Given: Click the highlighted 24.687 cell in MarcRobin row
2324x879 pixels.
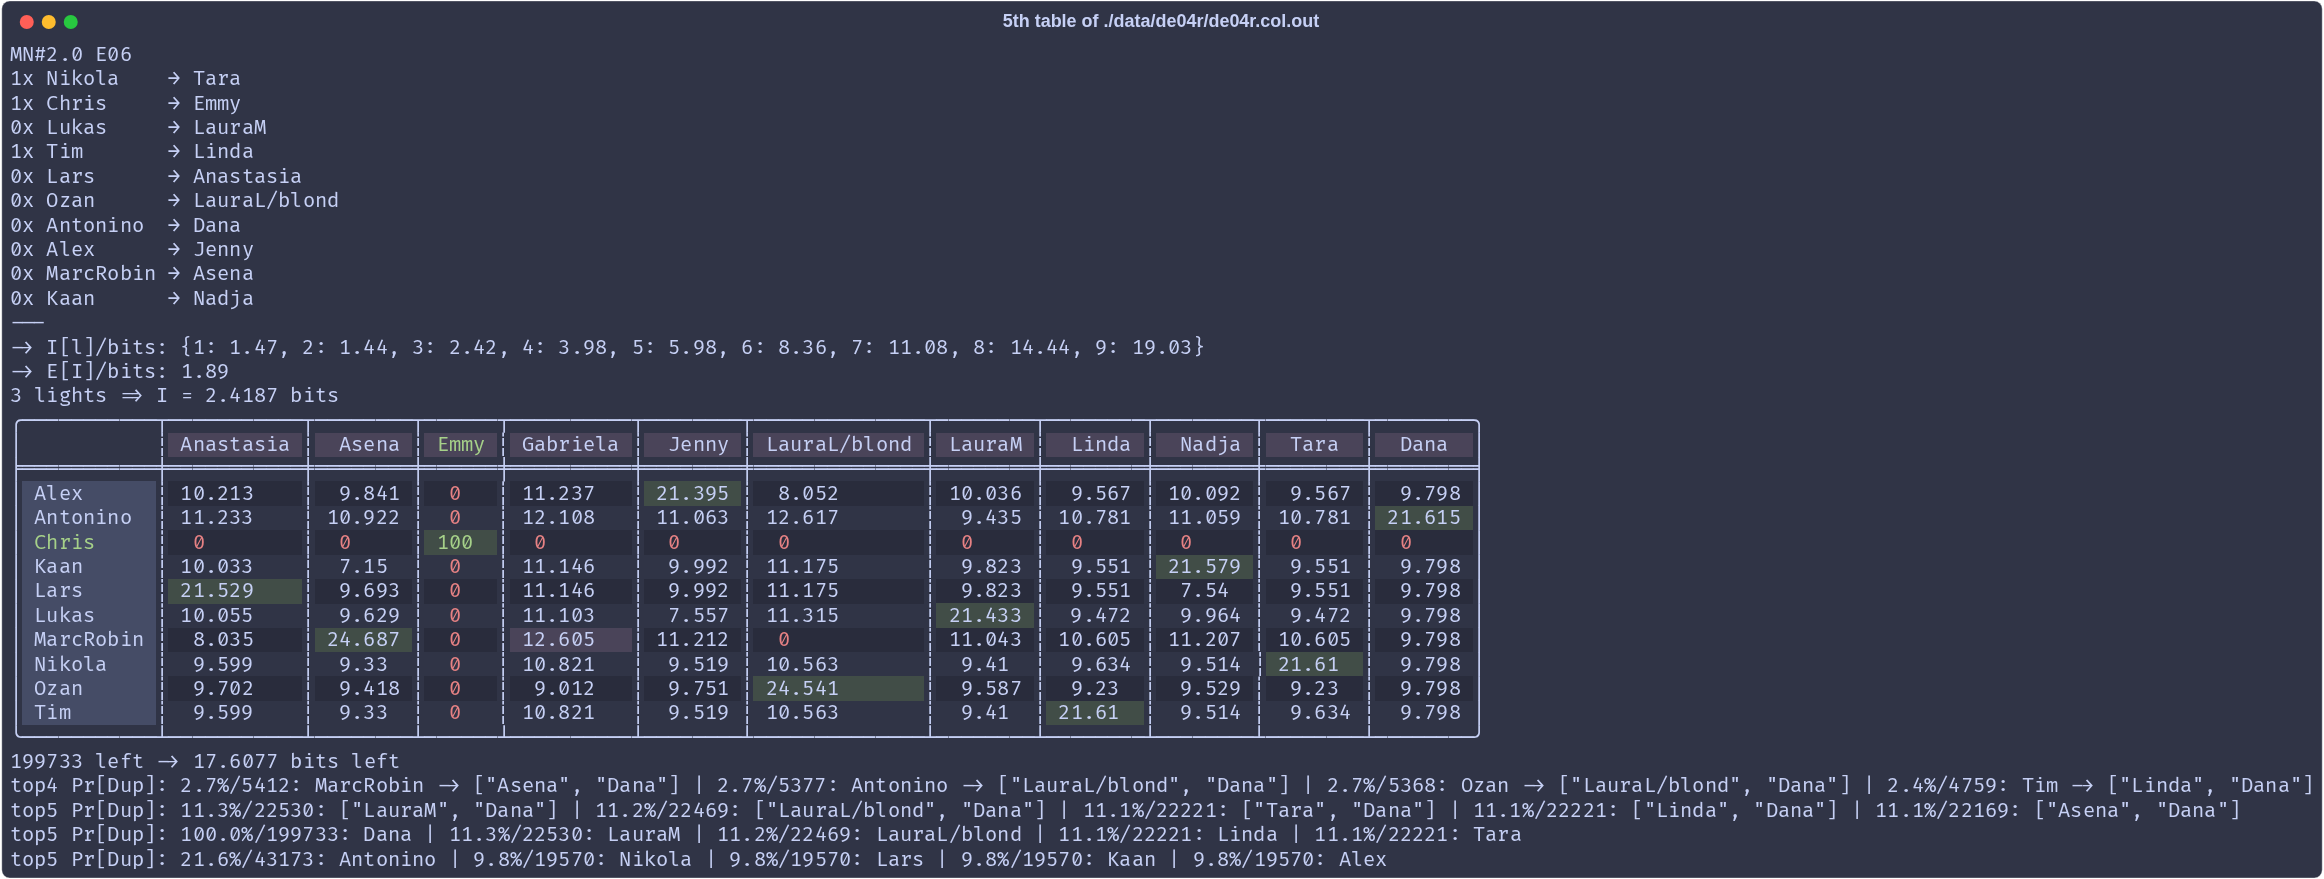Looking at the screenshot, I should (x=363, y=639).
